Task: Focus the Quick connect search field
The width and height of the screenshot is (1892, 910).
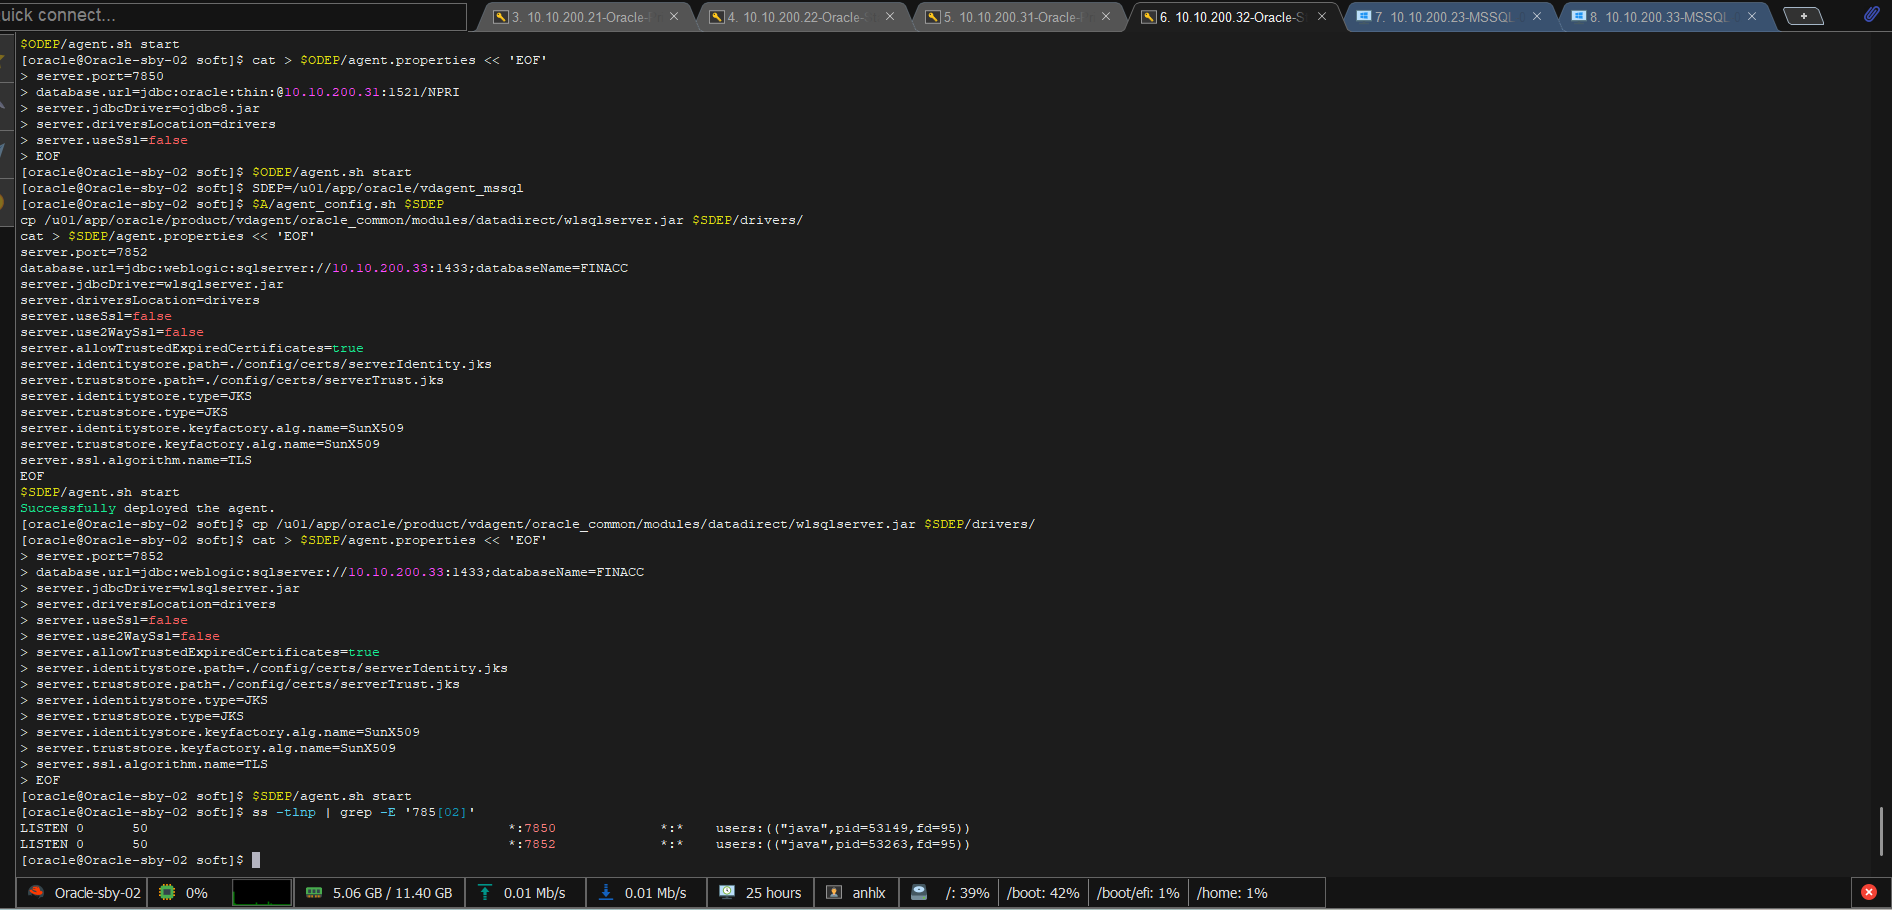Action: pos(233,16)
